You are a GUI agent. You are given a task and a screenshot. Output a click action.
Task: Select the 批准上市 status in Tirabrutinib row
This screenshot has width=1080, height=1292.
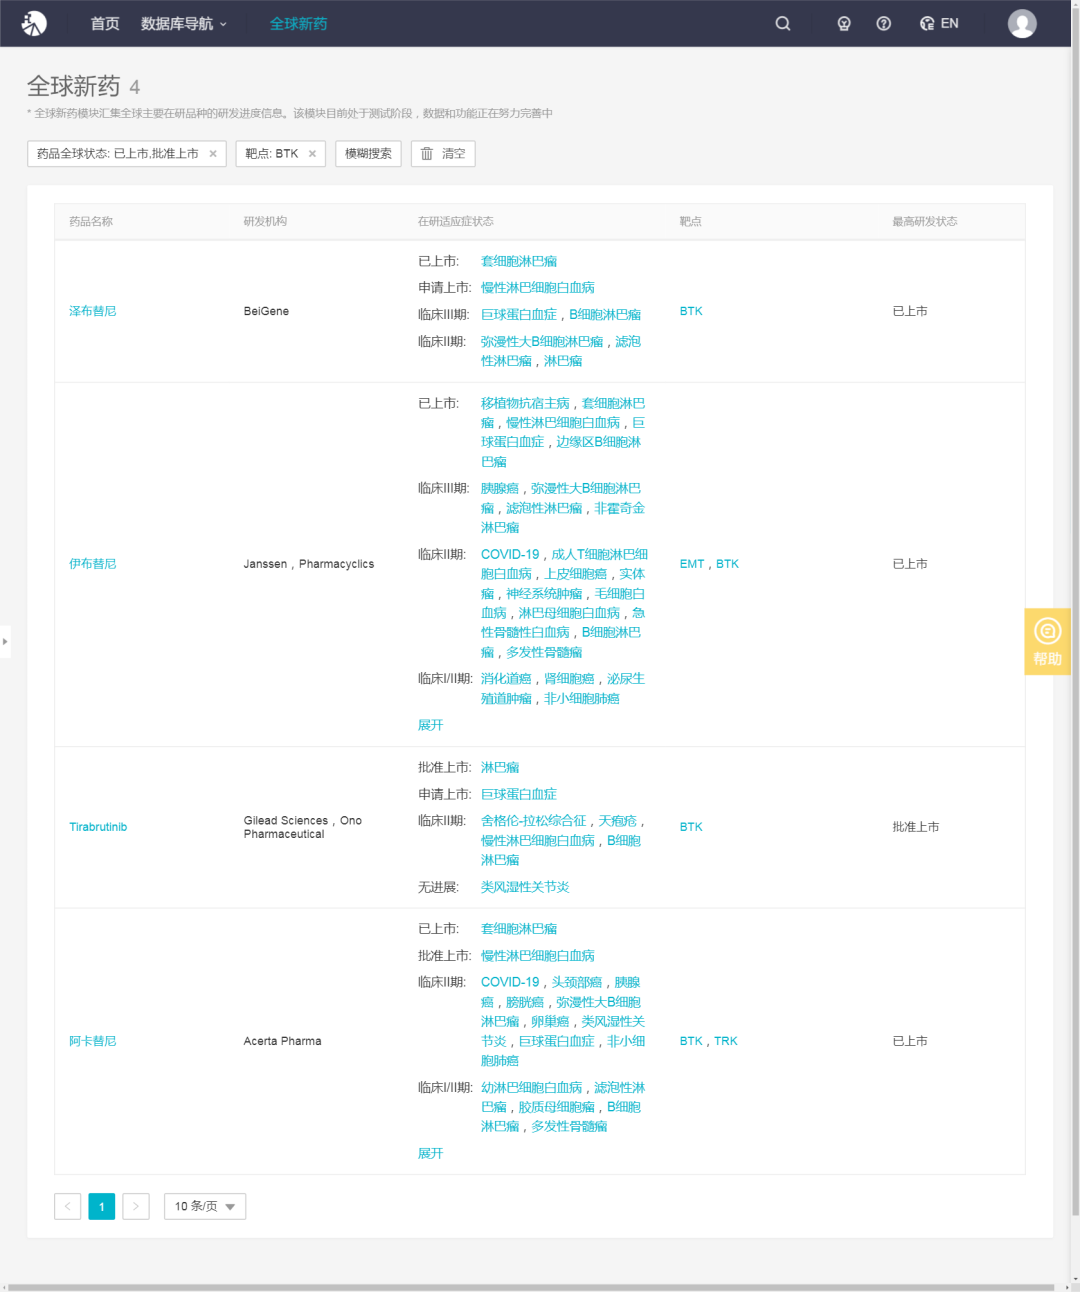[916, 827]
